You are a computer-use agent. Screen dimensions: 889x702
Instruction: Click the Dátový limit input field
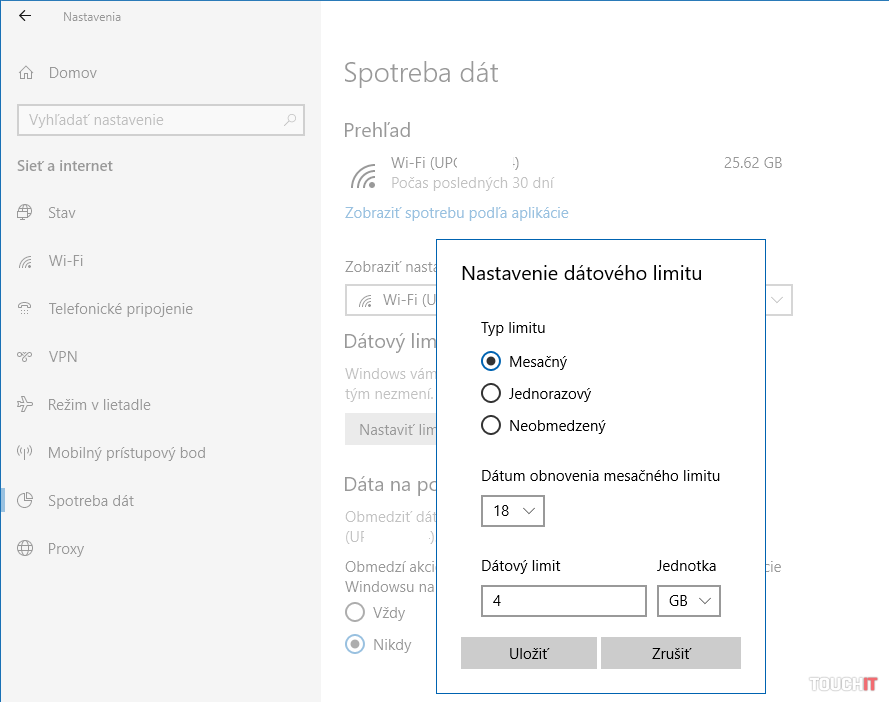tap(563, 601)
